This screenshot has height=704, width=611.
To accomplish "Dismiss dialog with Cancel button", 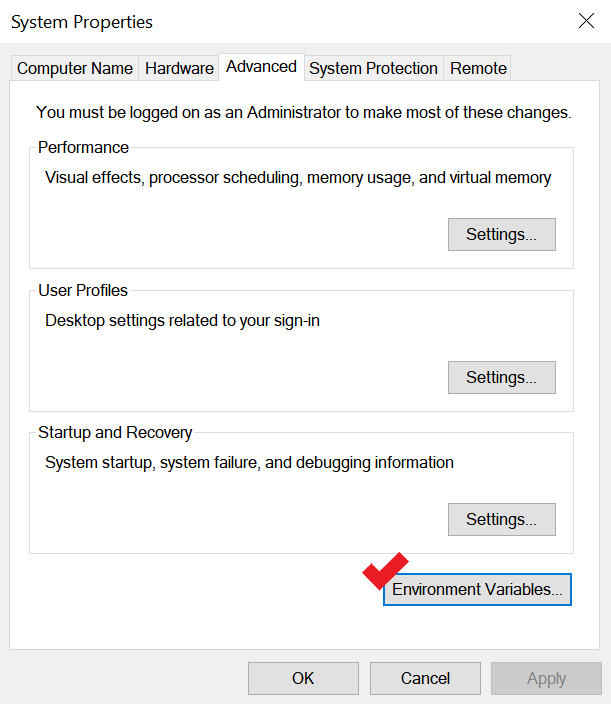I will tap(425, 678).
